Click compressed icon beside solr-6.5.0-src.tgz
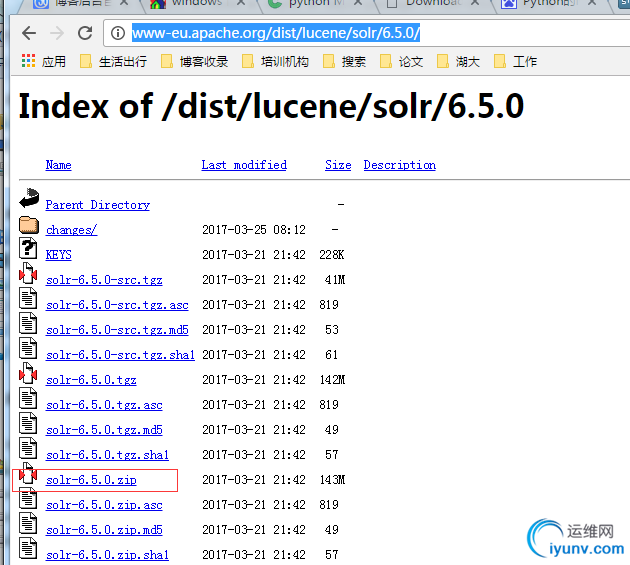Viewport: 630px width, 565px height. (28, 273)
